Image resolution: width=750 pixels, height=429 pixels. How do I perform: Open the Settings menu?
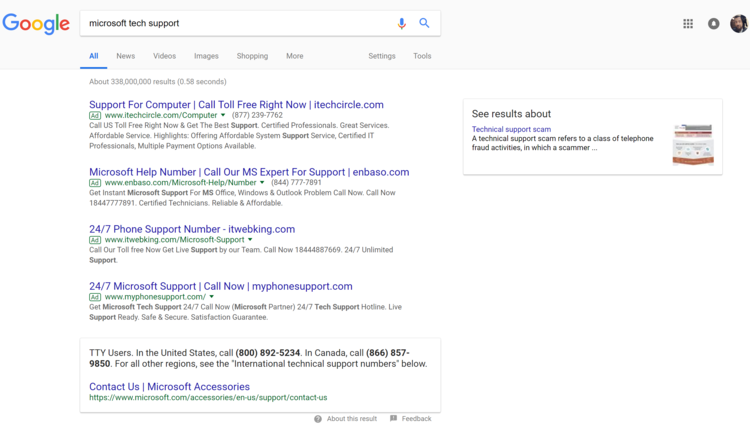coord(382,56)
